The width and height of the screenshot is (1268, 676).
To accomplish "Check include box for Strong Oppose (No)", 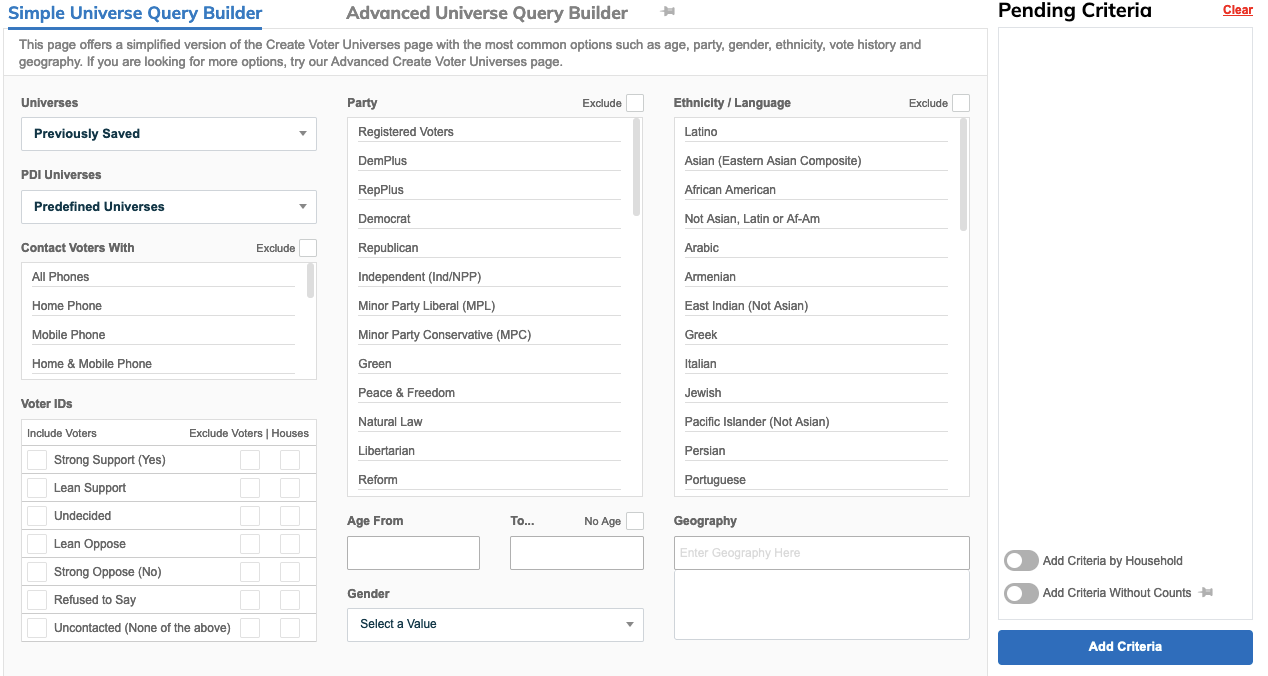I will tap(37, 572).
